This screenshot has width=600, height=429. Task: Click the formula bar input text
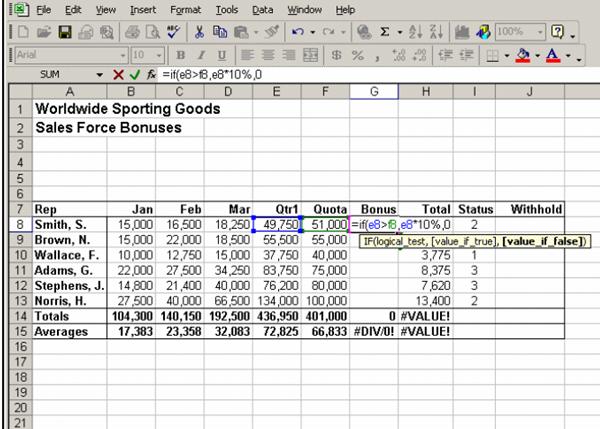pos(212,75)
